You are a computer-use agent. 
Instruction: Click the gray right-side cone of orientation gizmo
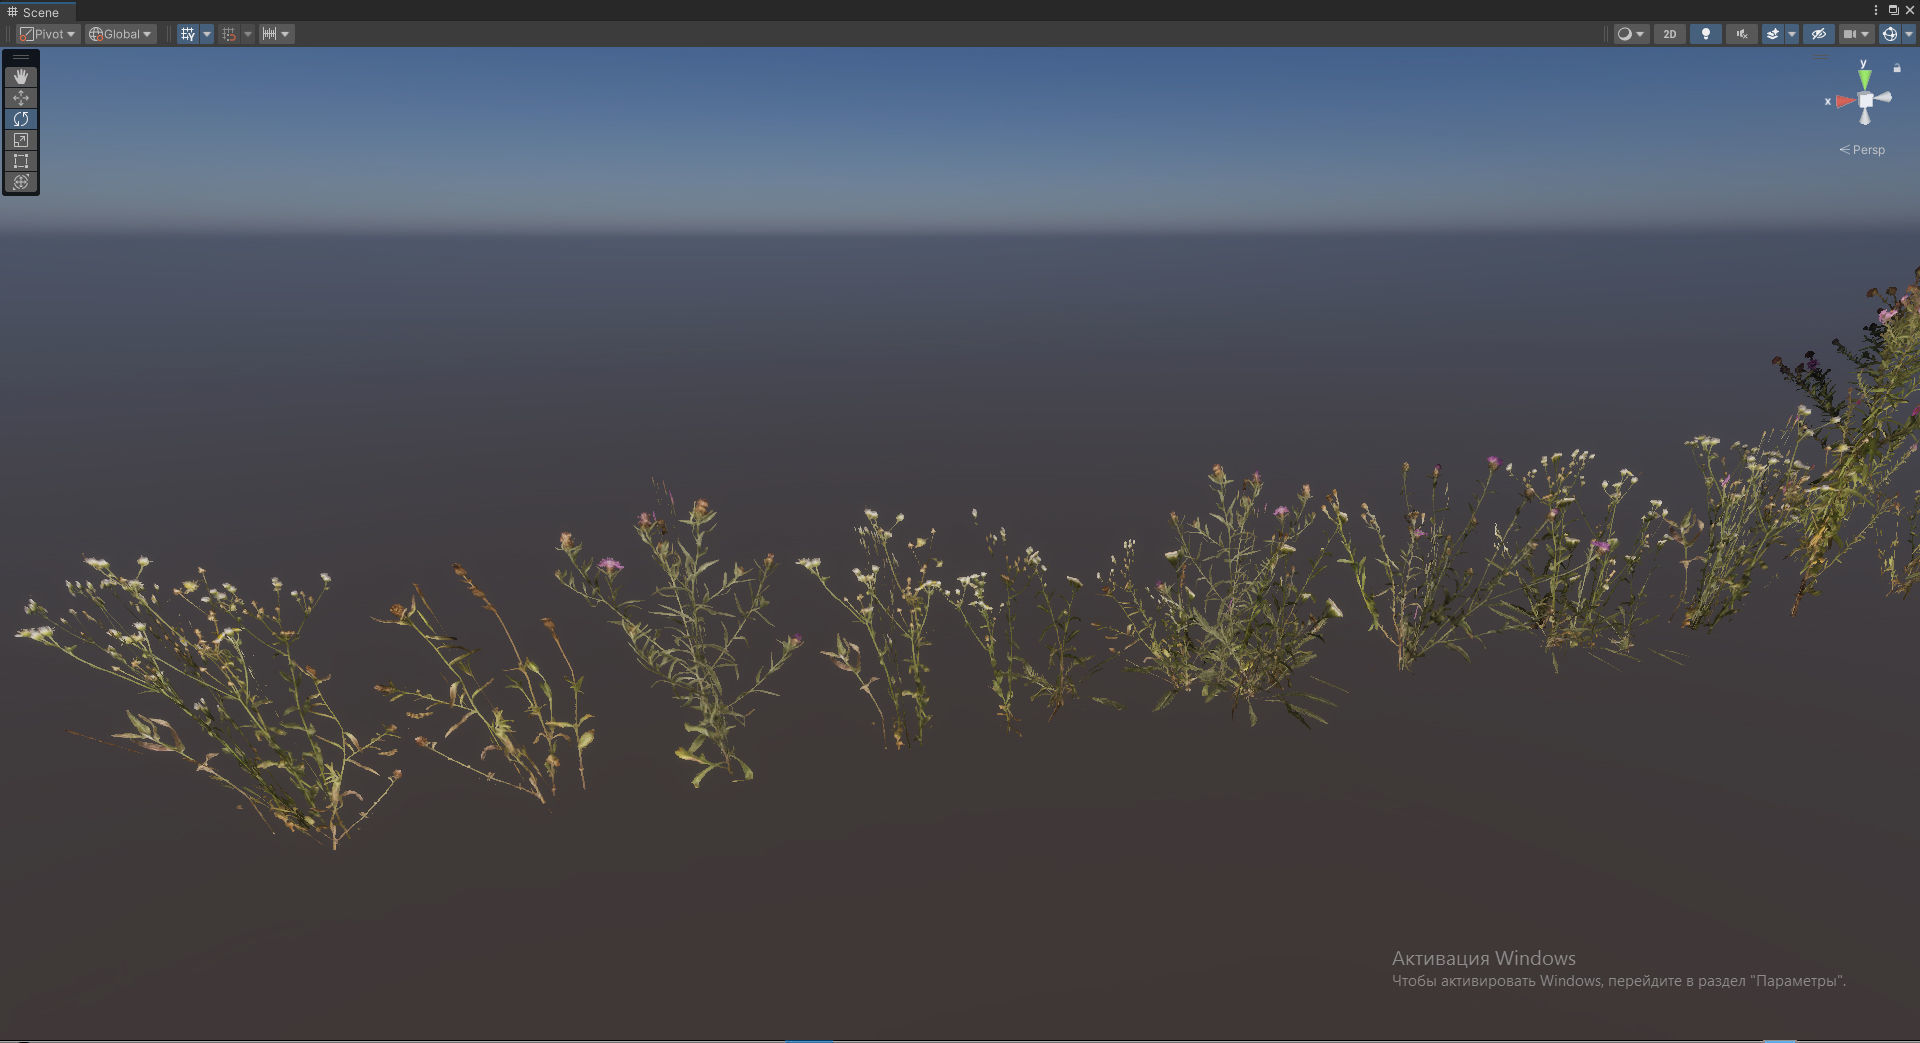[1884, 97]
